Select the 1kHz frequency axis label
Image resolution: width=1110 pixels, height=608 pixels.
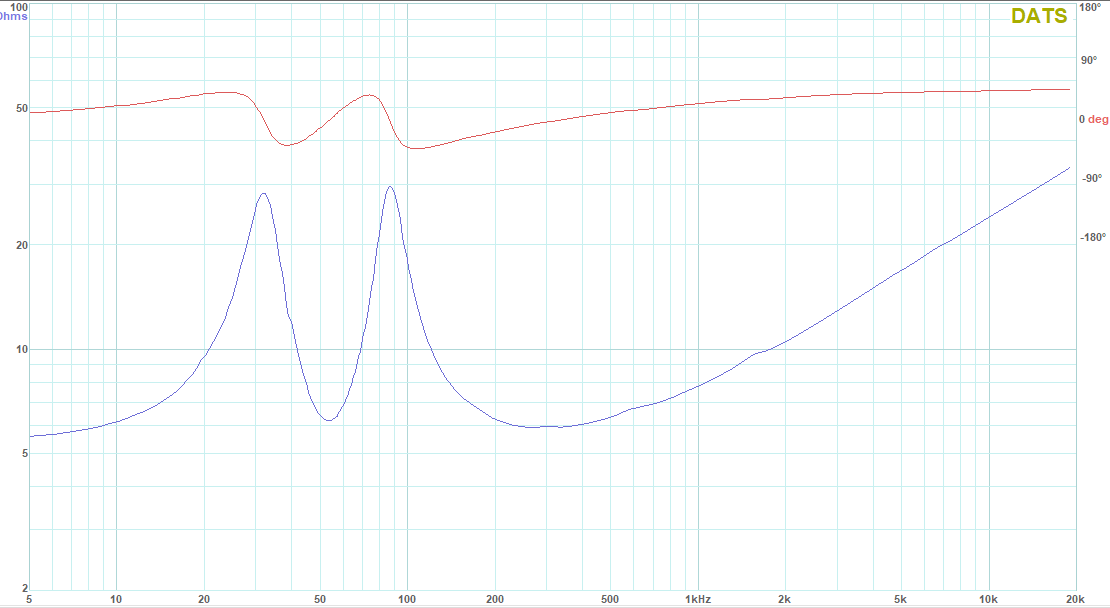click(697, 599)
